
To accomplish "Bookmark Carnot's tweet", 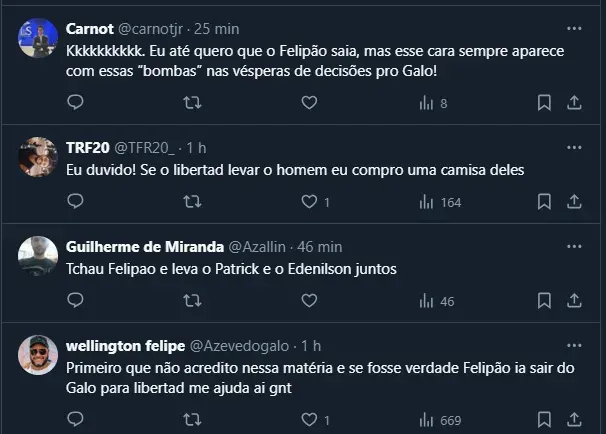I will (544, 102).
